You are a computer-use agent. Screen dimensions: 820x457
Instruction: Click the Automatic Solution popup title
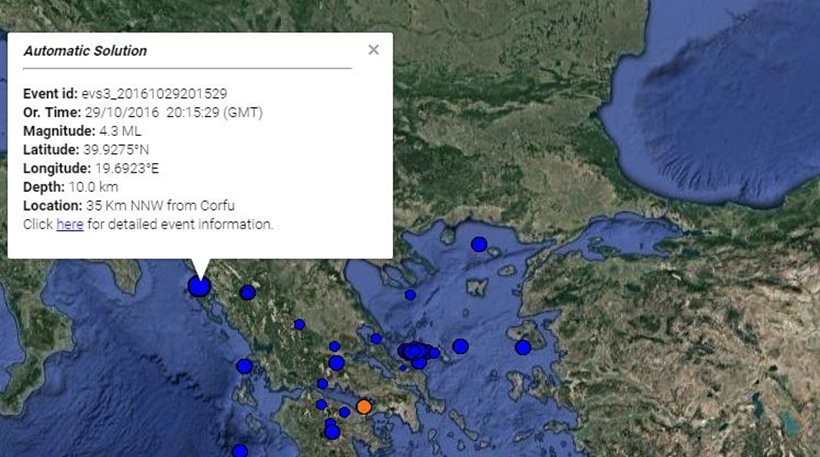tap(85, 51)
